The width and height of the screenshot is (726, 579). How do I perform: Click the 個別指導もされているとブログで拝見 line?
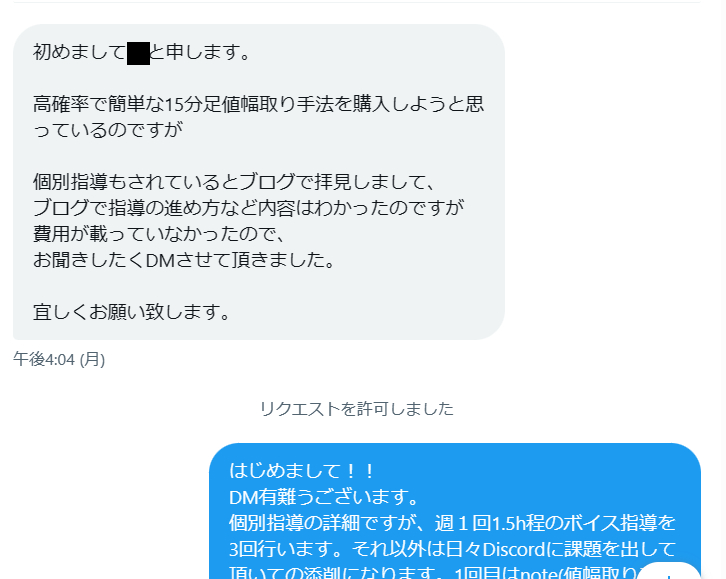[234, 182]
